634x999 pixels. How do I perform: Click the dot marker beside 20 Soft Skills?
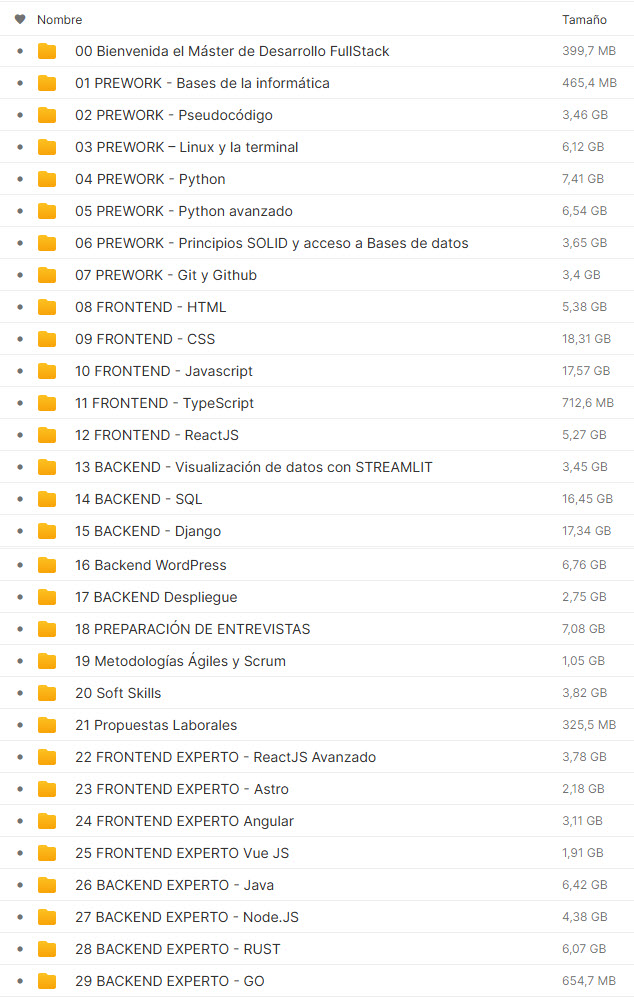[20, 693]
